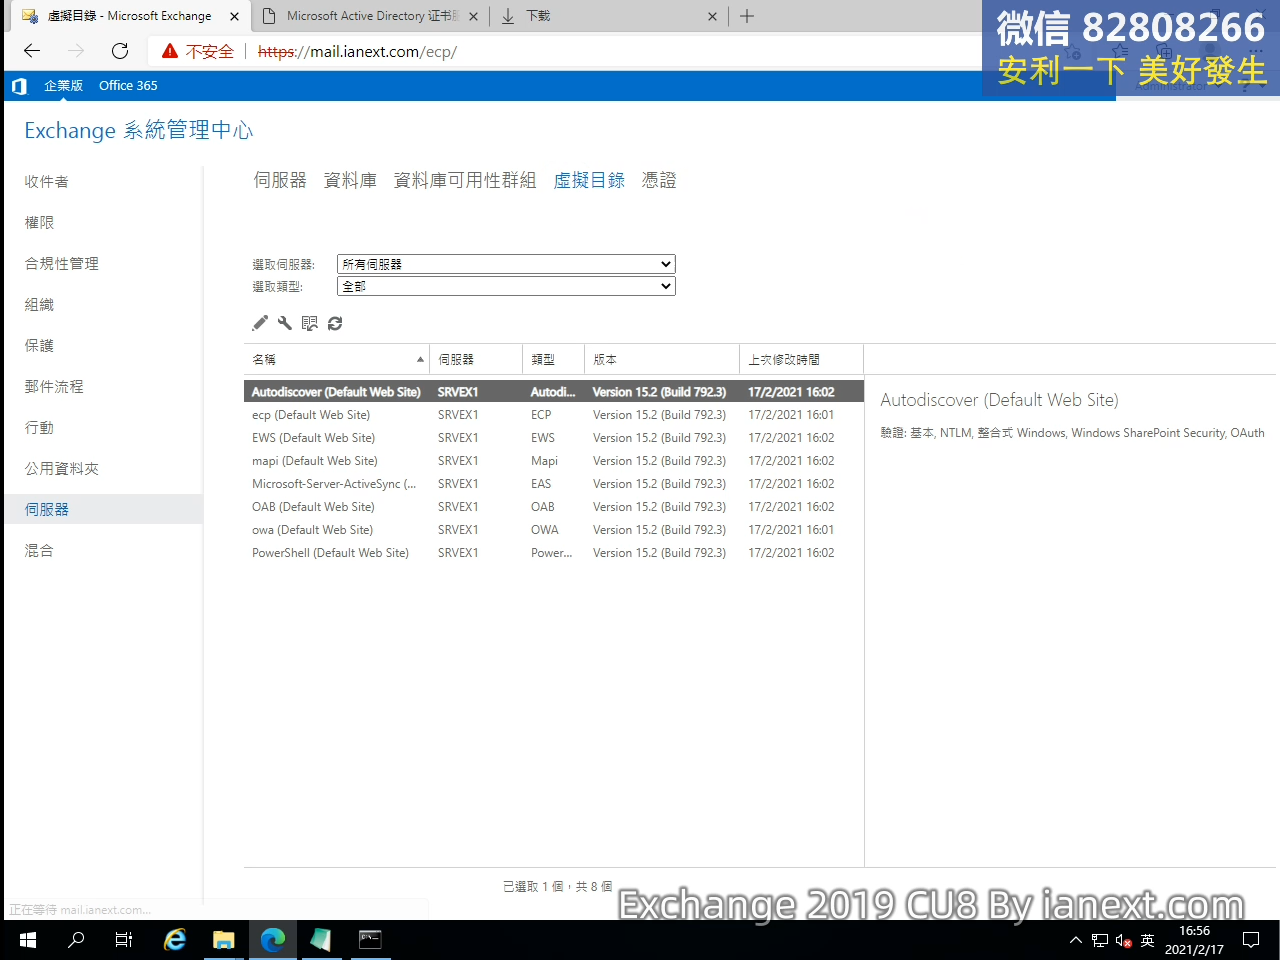Show hidden system tray icons
The image size is (1280, 960).
pos(1076,940)
